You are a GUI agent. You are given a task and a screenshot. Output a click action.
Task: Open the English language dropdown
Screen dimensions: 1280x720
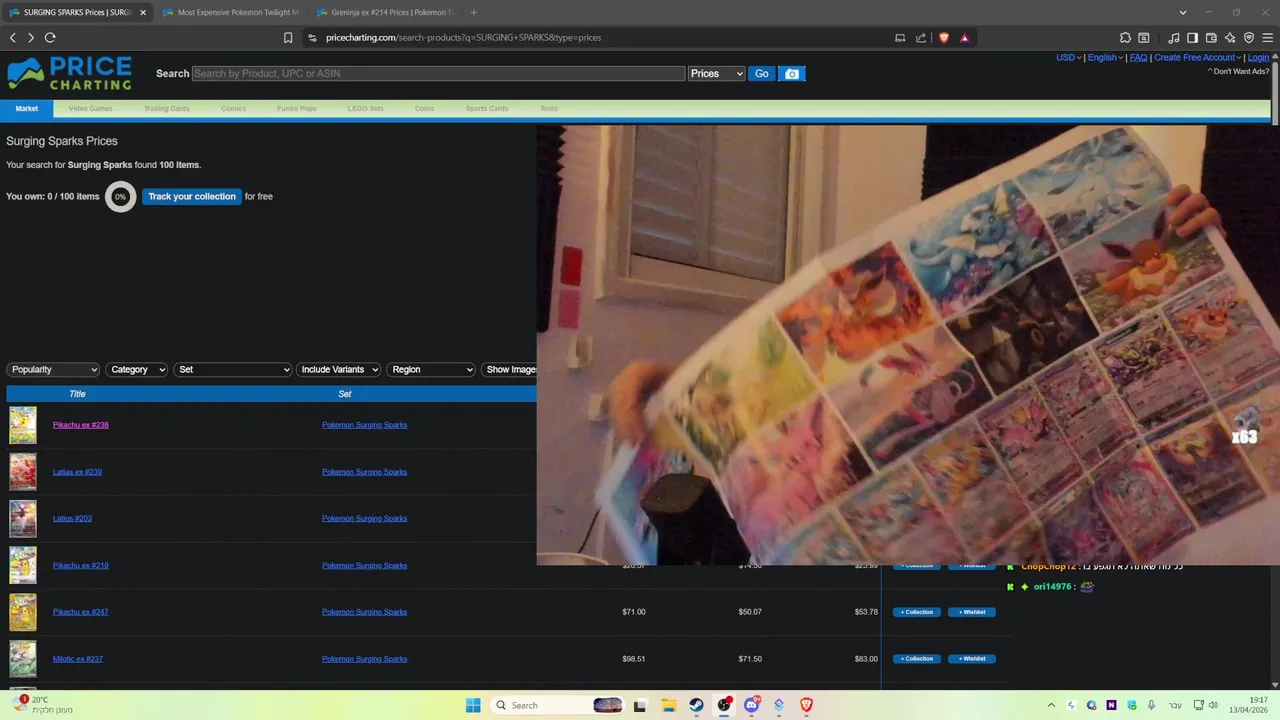[x=1105, y=58]
